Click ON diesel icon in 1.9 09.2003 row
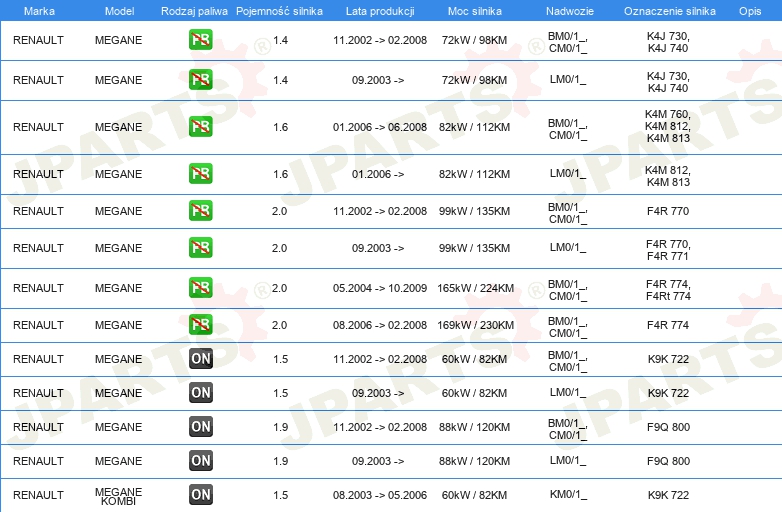Image resolution: width=782 pixels, height=512 pixels. [x=200, y=460]
